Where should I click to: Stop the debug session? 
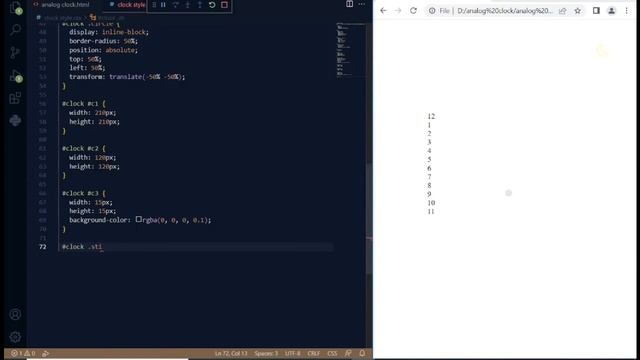pos(224,5)
